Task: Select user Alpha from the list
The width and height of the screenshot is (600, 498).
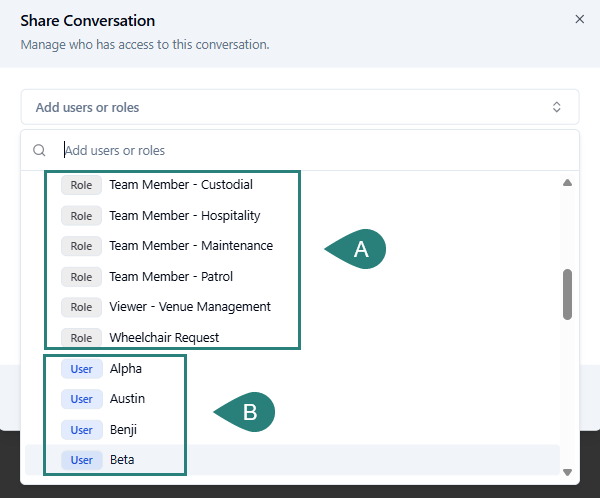Action: pyautogui.click(x=126, y=369)
